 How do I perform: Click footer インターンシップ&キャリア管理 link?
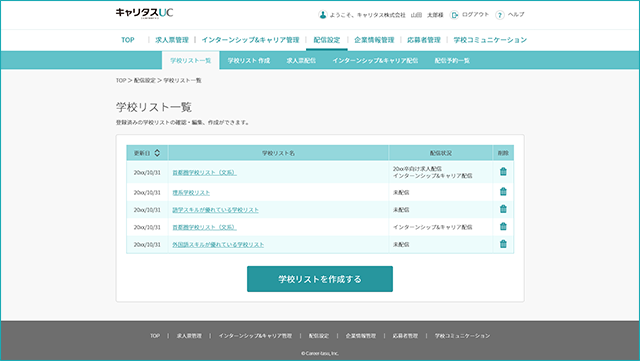pos(255,336)
